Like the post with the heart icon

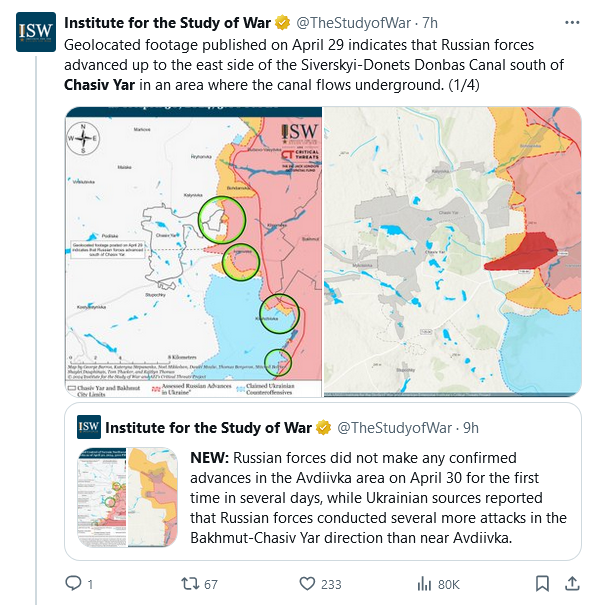[307, 583]
